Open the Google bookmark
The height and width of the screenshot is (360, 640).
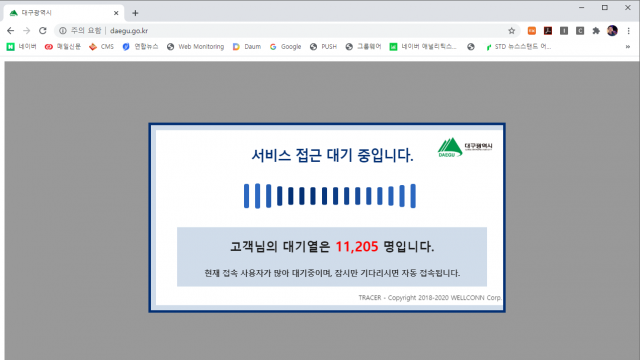(x=285, y=47)
